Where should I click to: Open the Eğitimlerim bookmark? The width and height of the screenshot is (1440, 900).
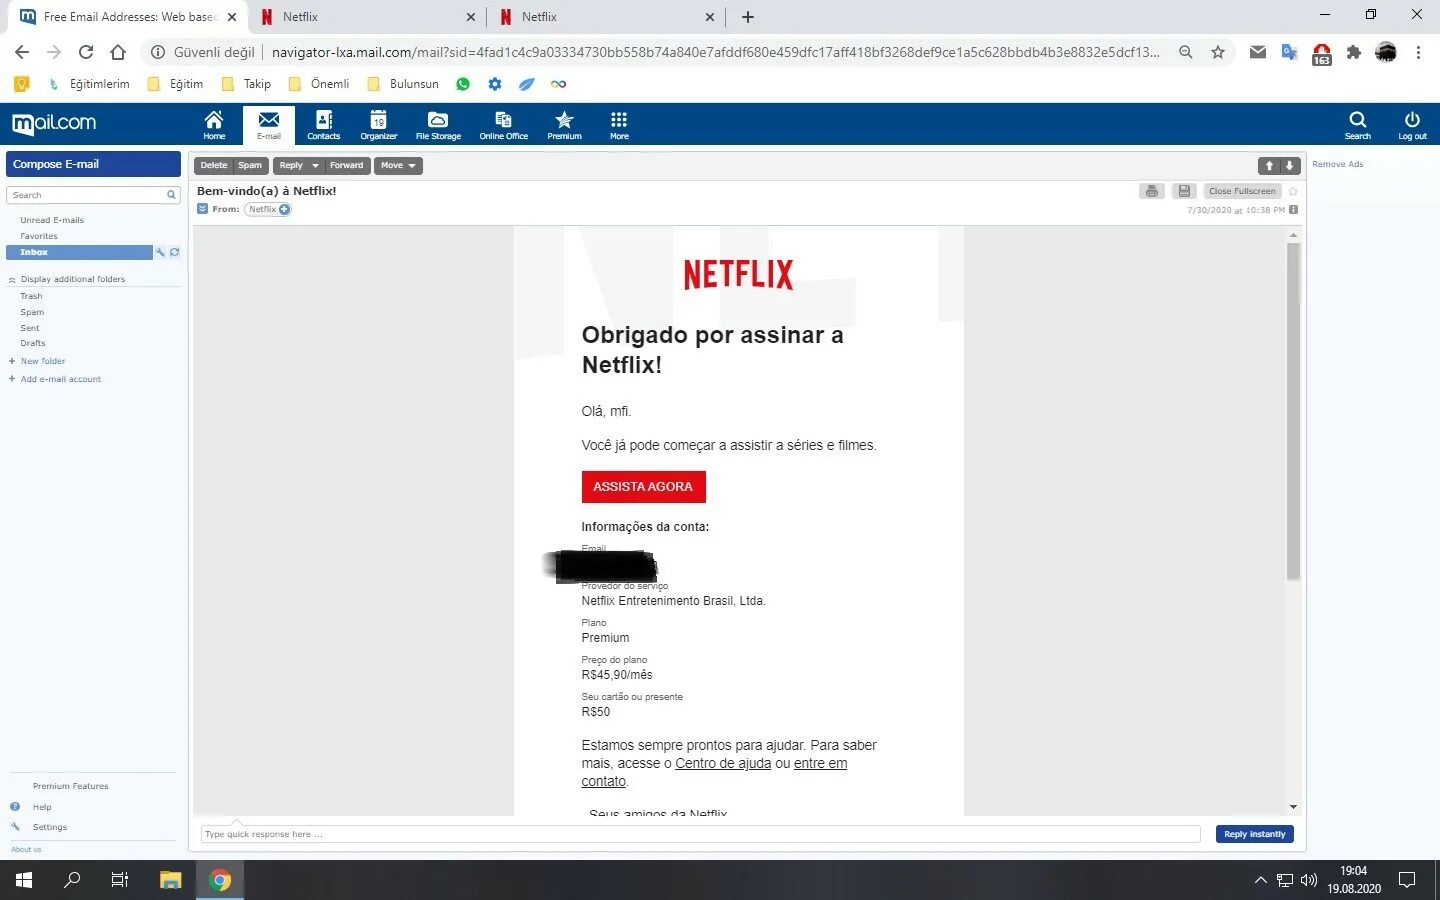coord(89,84)
